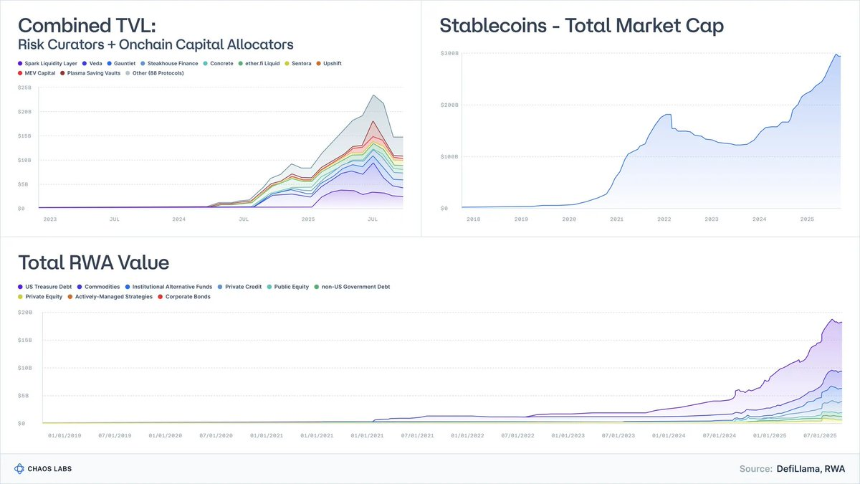Select the Concrete legend item
The width and height of the screenshot is (860, 484).
(218, 63)
